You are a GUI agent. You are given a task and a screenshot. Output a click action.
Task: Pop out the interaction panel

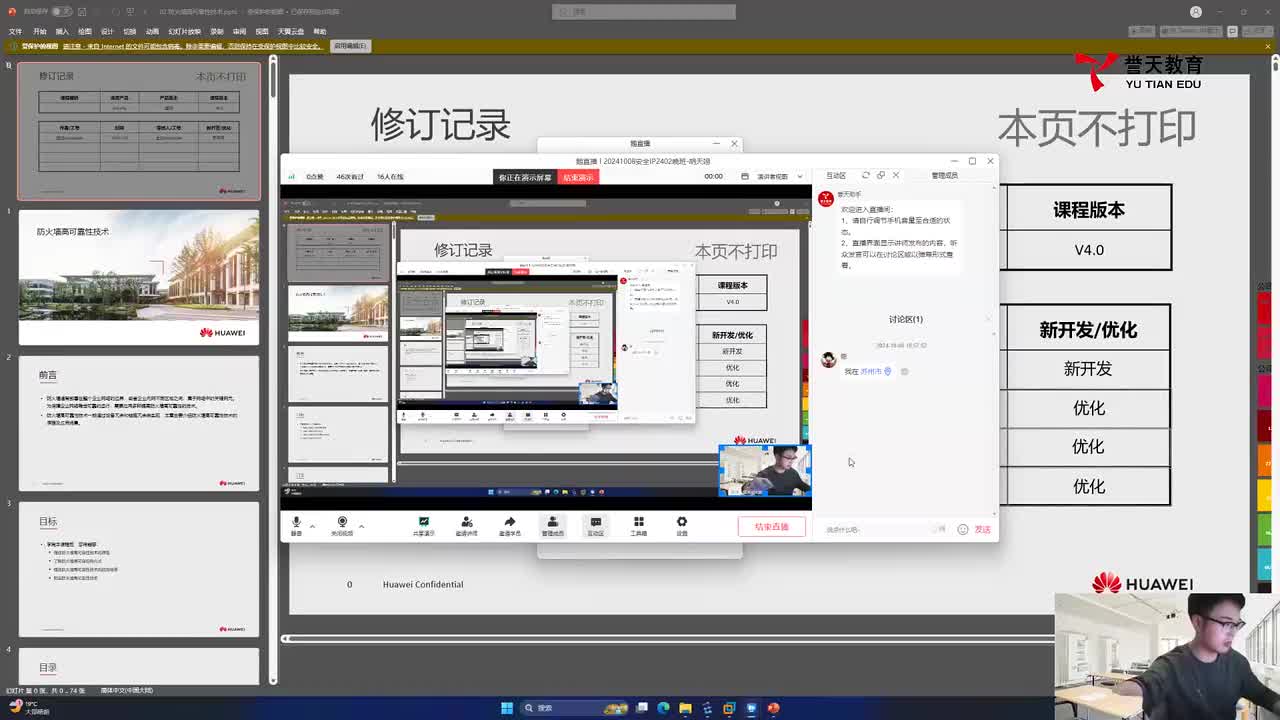pos(881,175)
